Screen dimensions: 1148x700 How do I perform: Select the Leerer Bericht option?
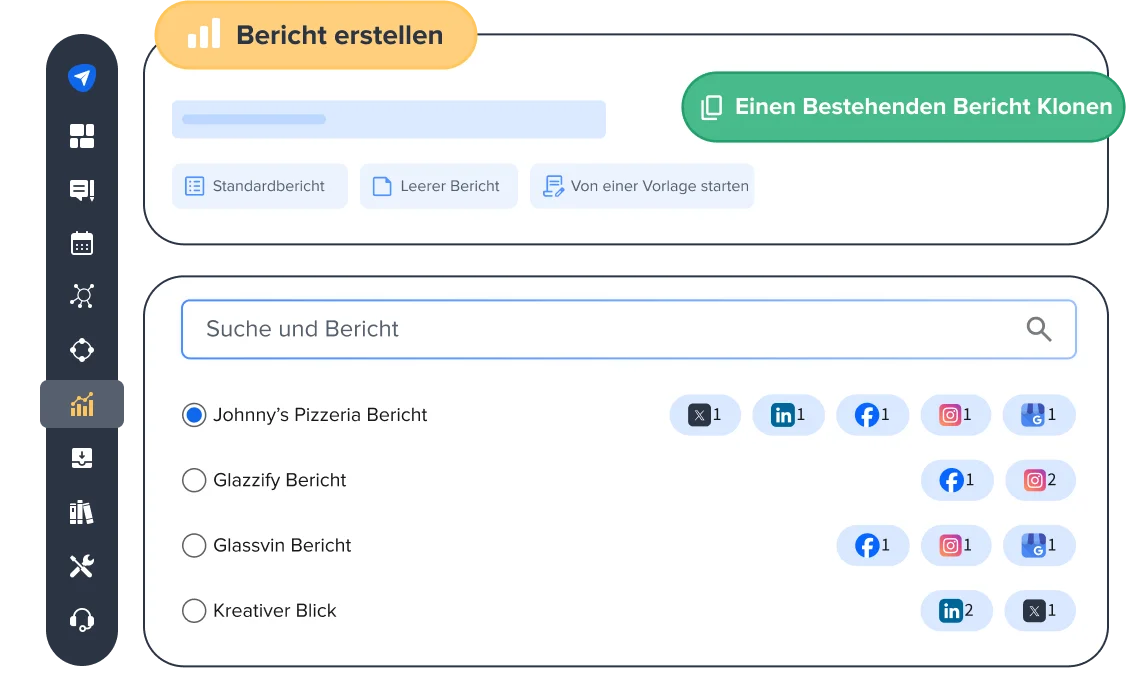pos(438,186)
